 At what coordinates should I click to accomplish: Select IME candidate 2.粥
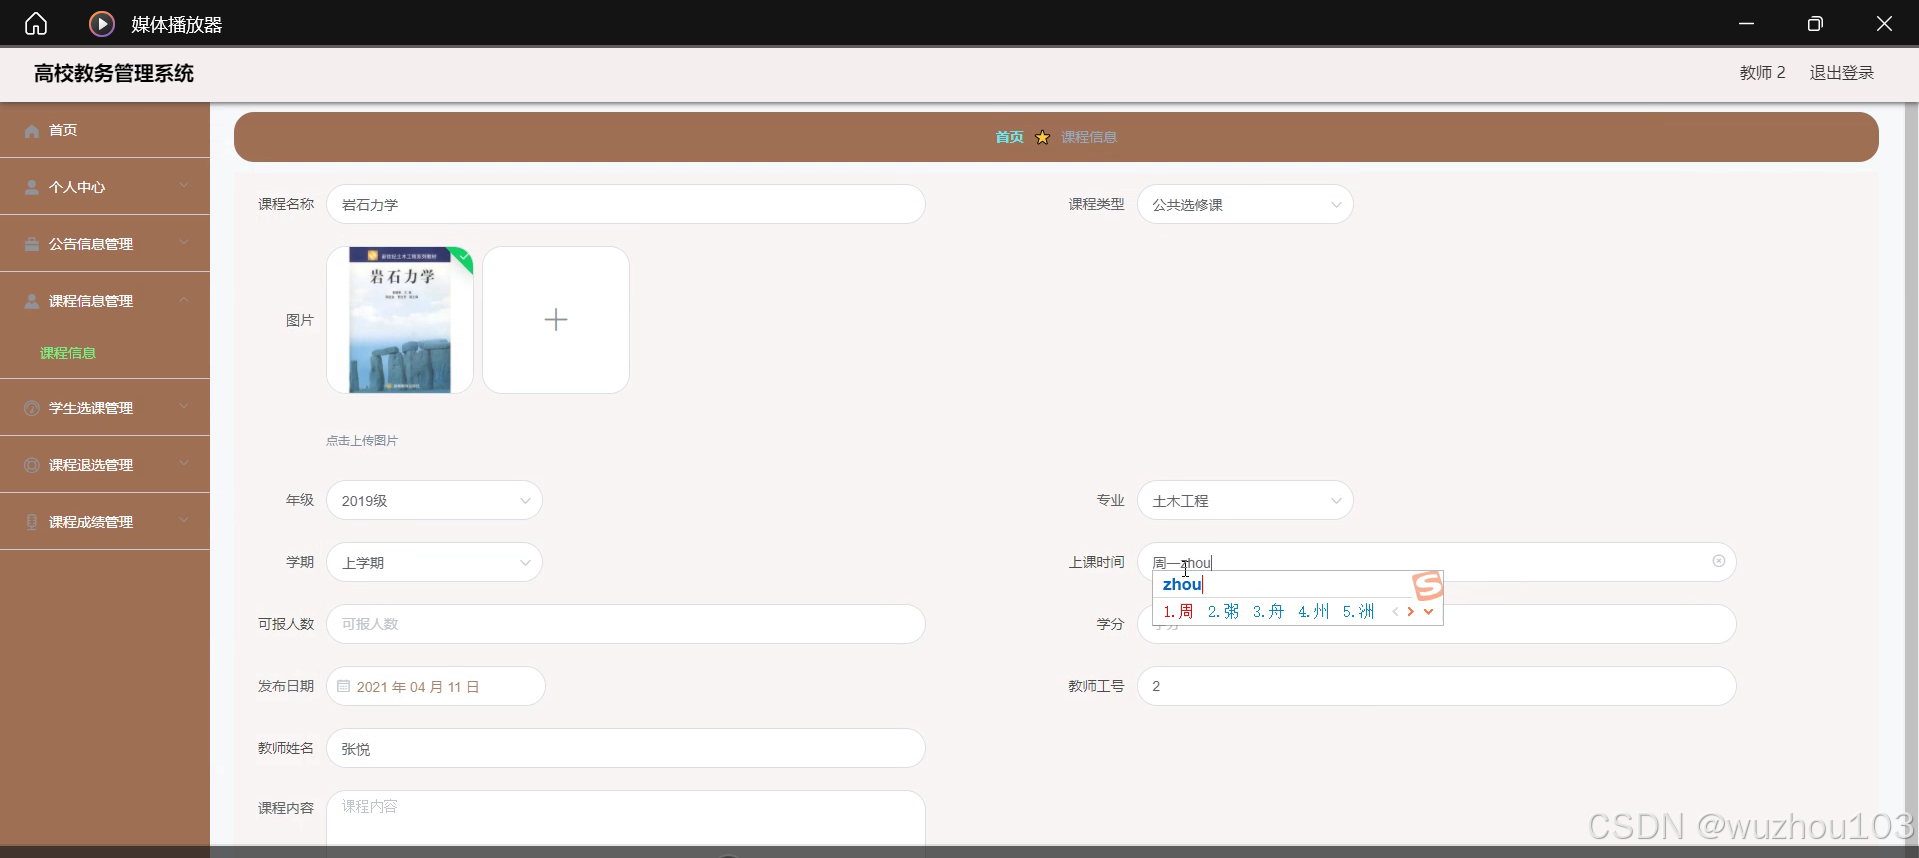[1223, 612]
